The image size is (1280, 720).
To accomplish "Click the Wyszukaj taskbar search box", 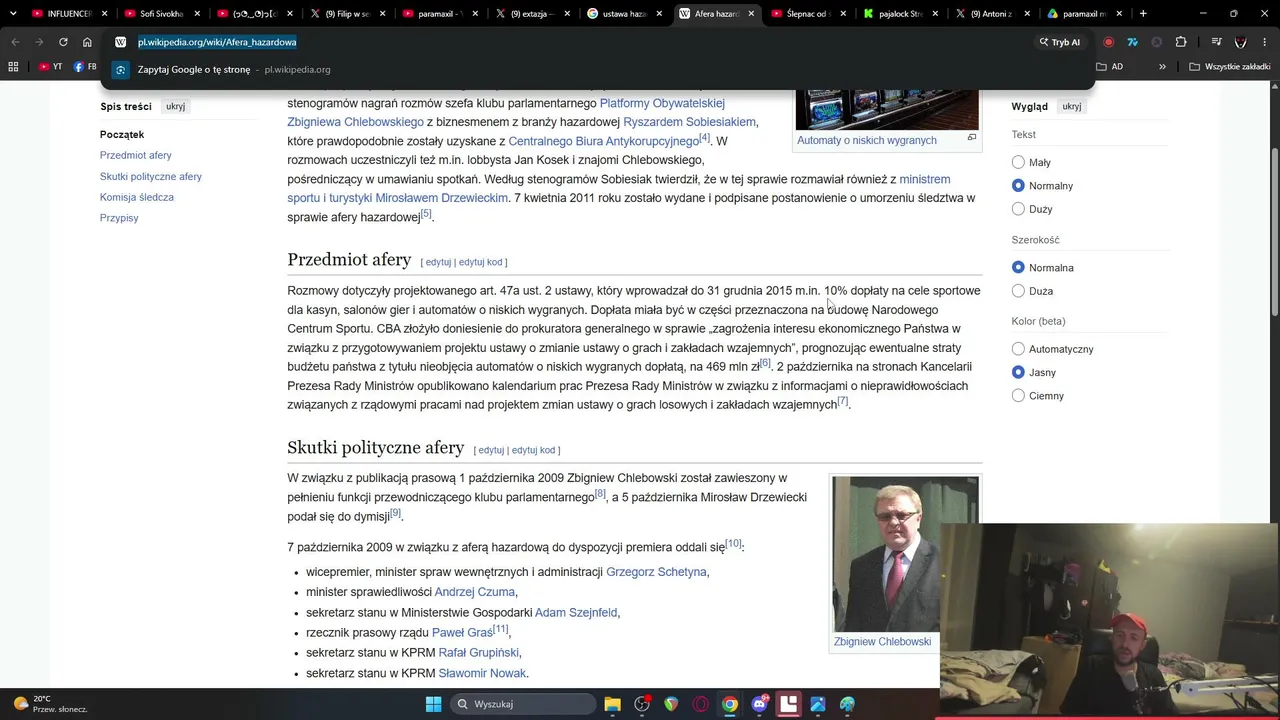I will 521,704.
